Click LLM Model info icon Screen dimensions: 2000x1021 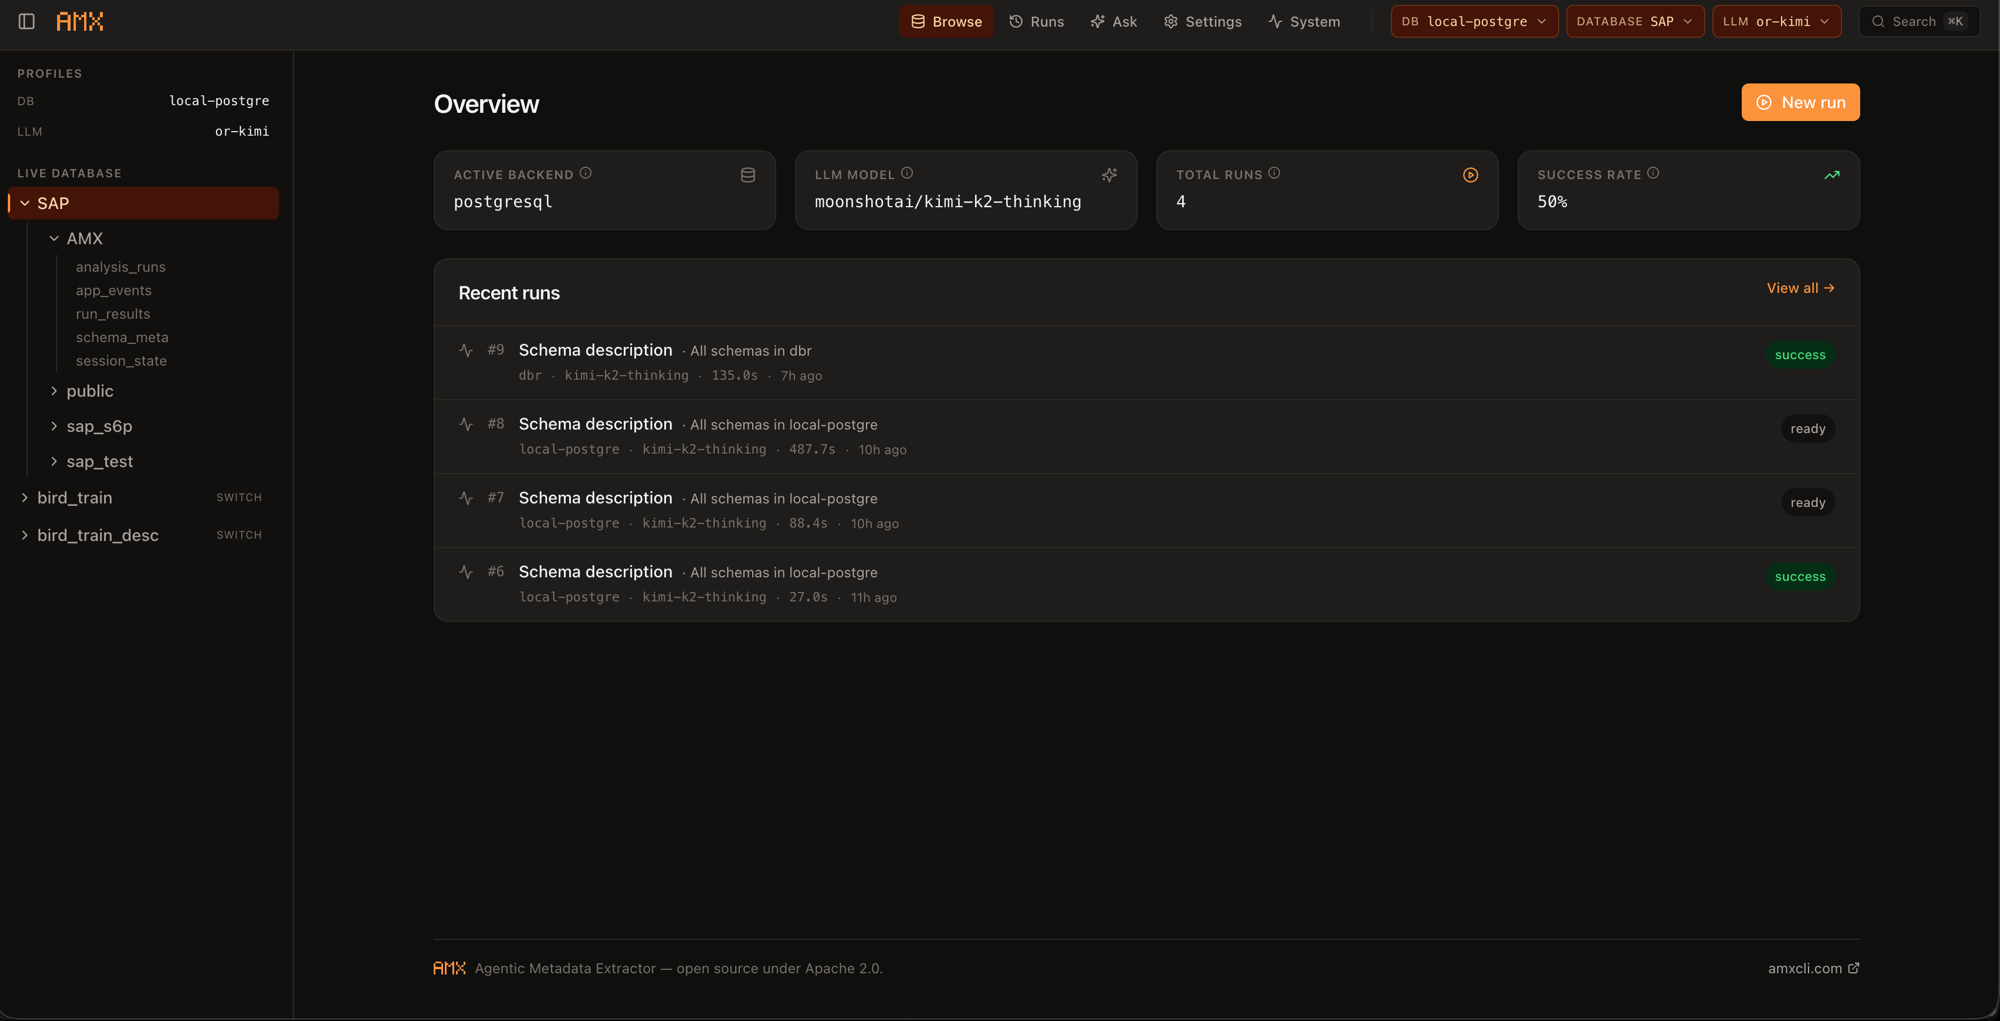point(907,173)
